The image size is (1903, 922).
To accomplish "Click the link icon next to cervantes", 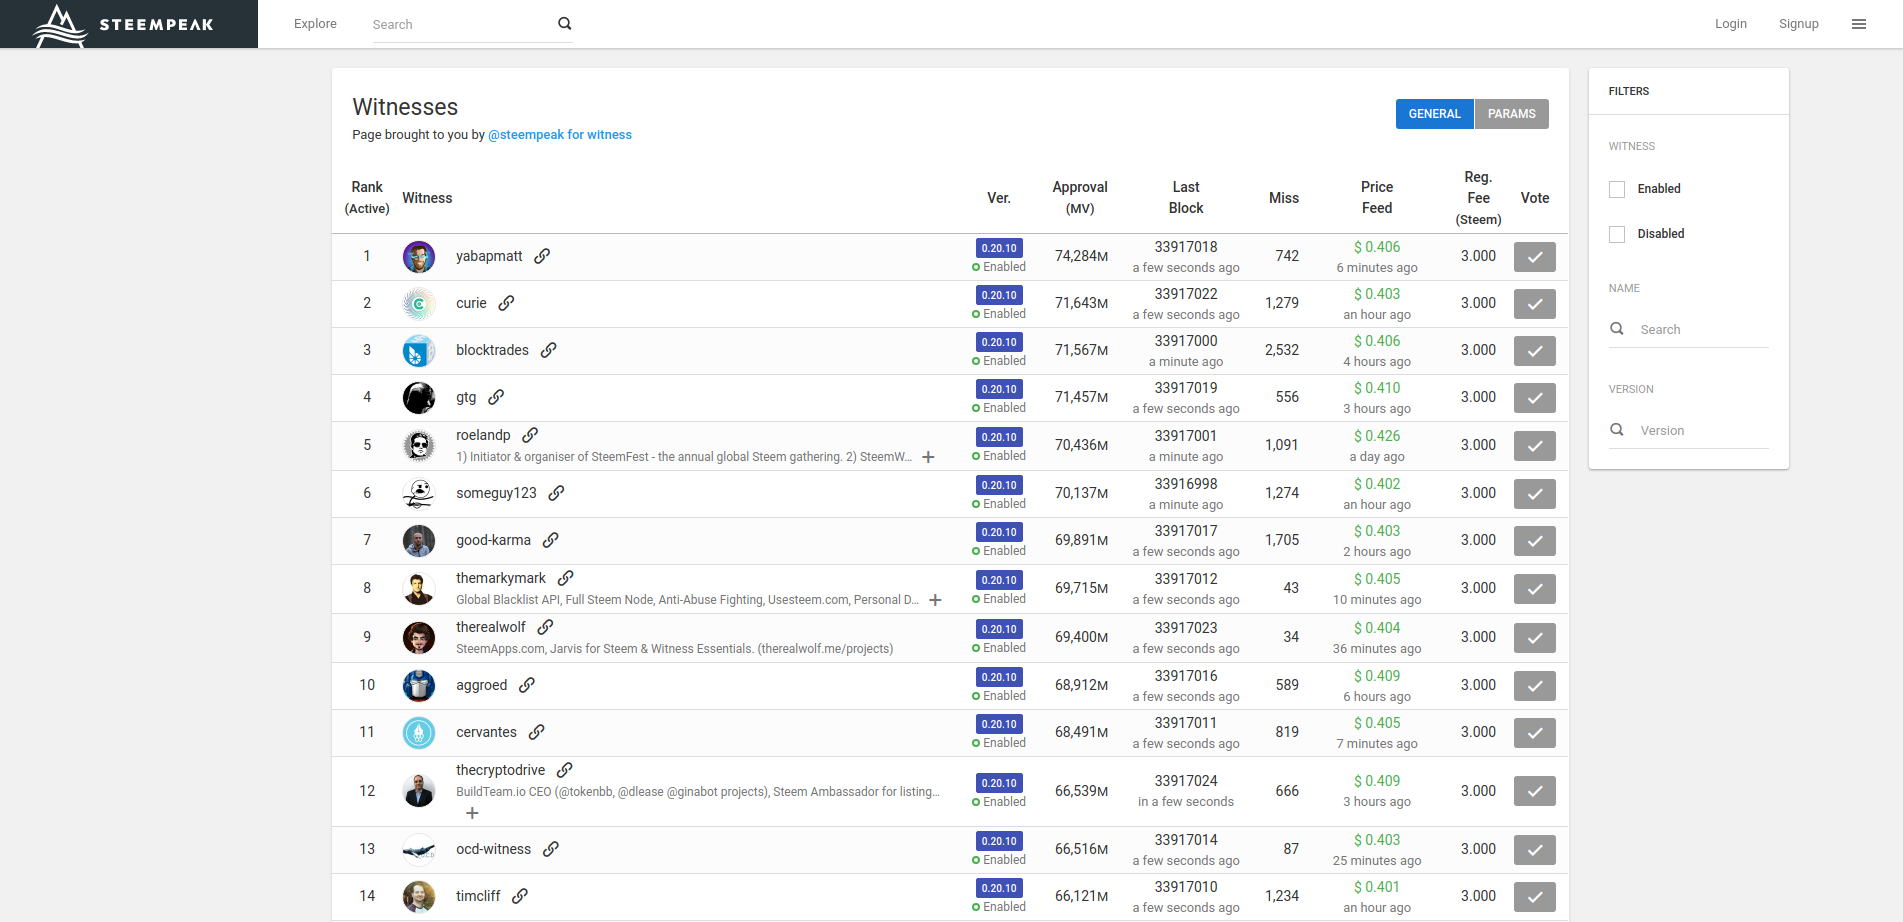I will (536, 732).
